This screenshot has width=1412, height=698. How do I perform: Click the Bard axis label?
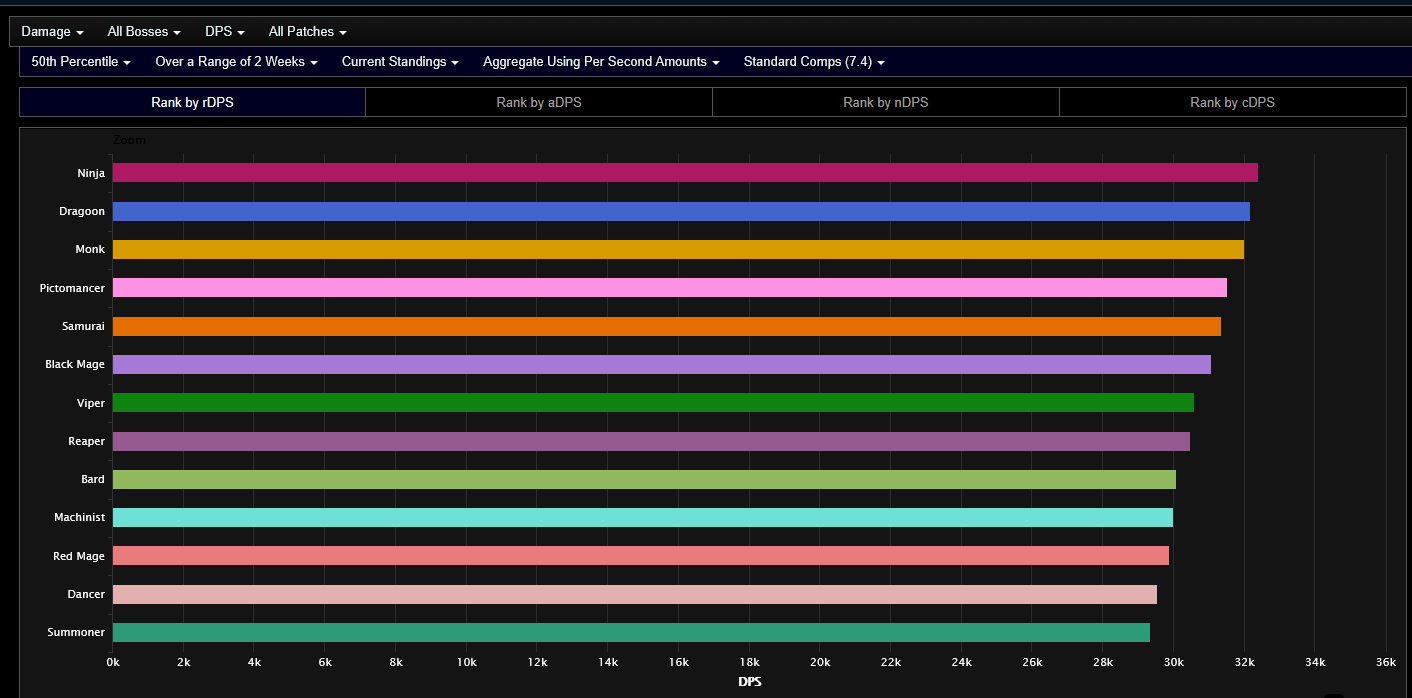tap(93, 480)
